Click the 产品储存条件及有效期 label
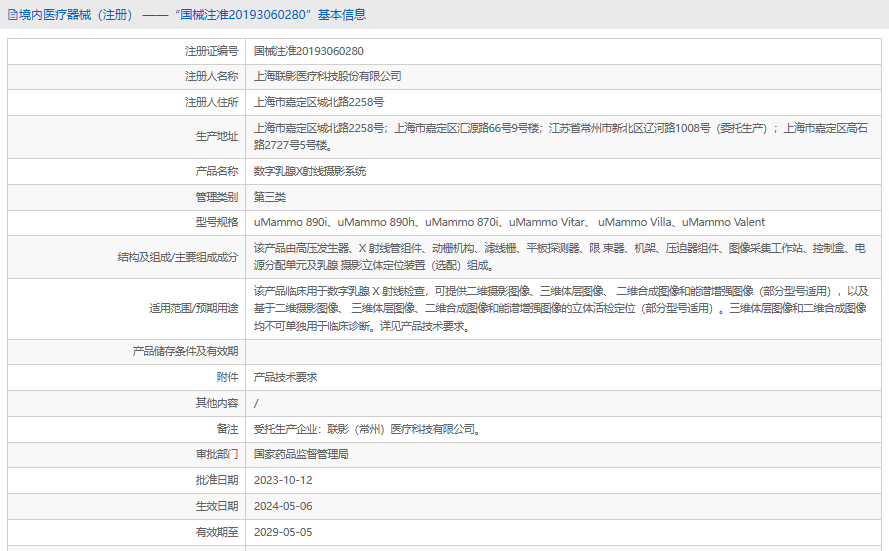Image resolution: width=889 pixels, height=551 pixels. click(185, 351)
